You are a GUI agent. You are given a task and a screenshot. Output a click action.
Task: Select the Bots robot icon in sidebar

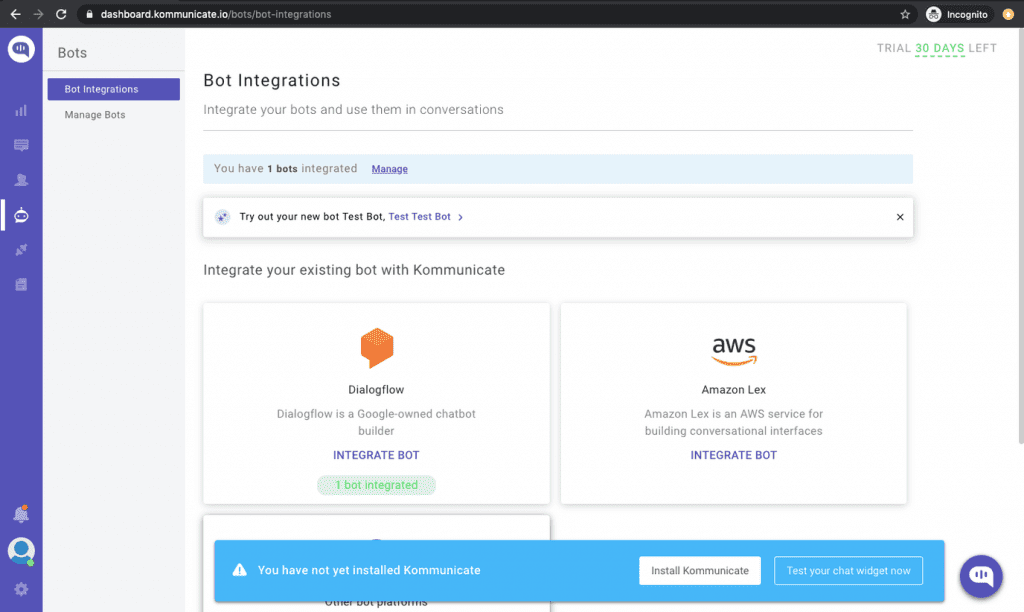[21, 215]
